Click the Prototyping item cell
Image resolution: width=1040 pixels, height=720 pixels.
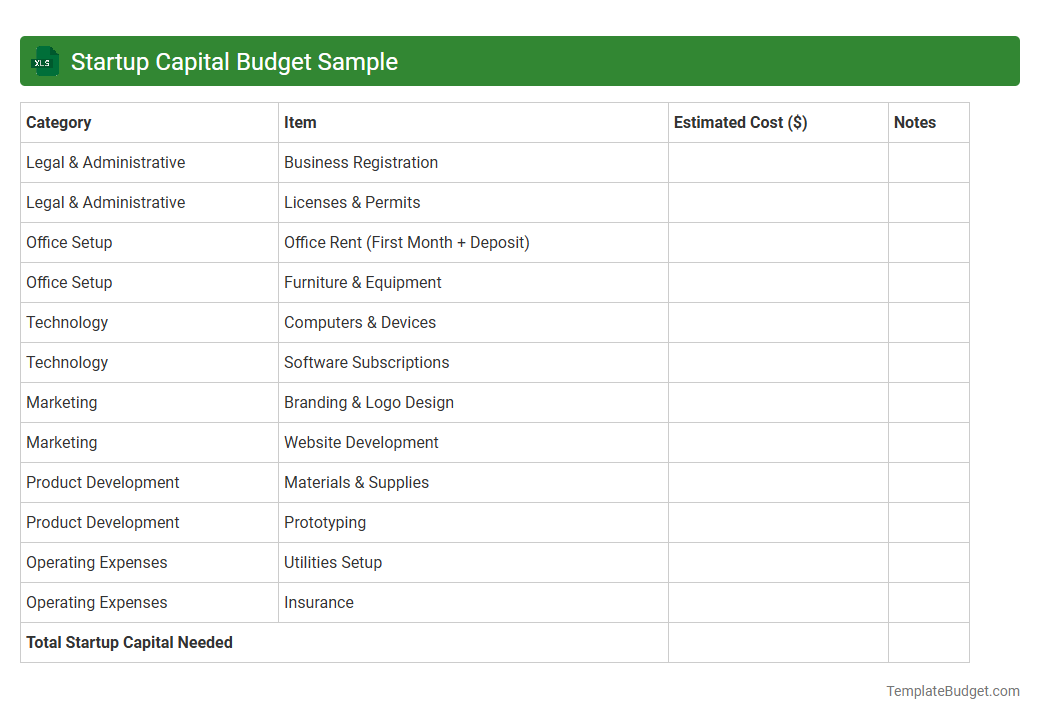click(323, 522)
